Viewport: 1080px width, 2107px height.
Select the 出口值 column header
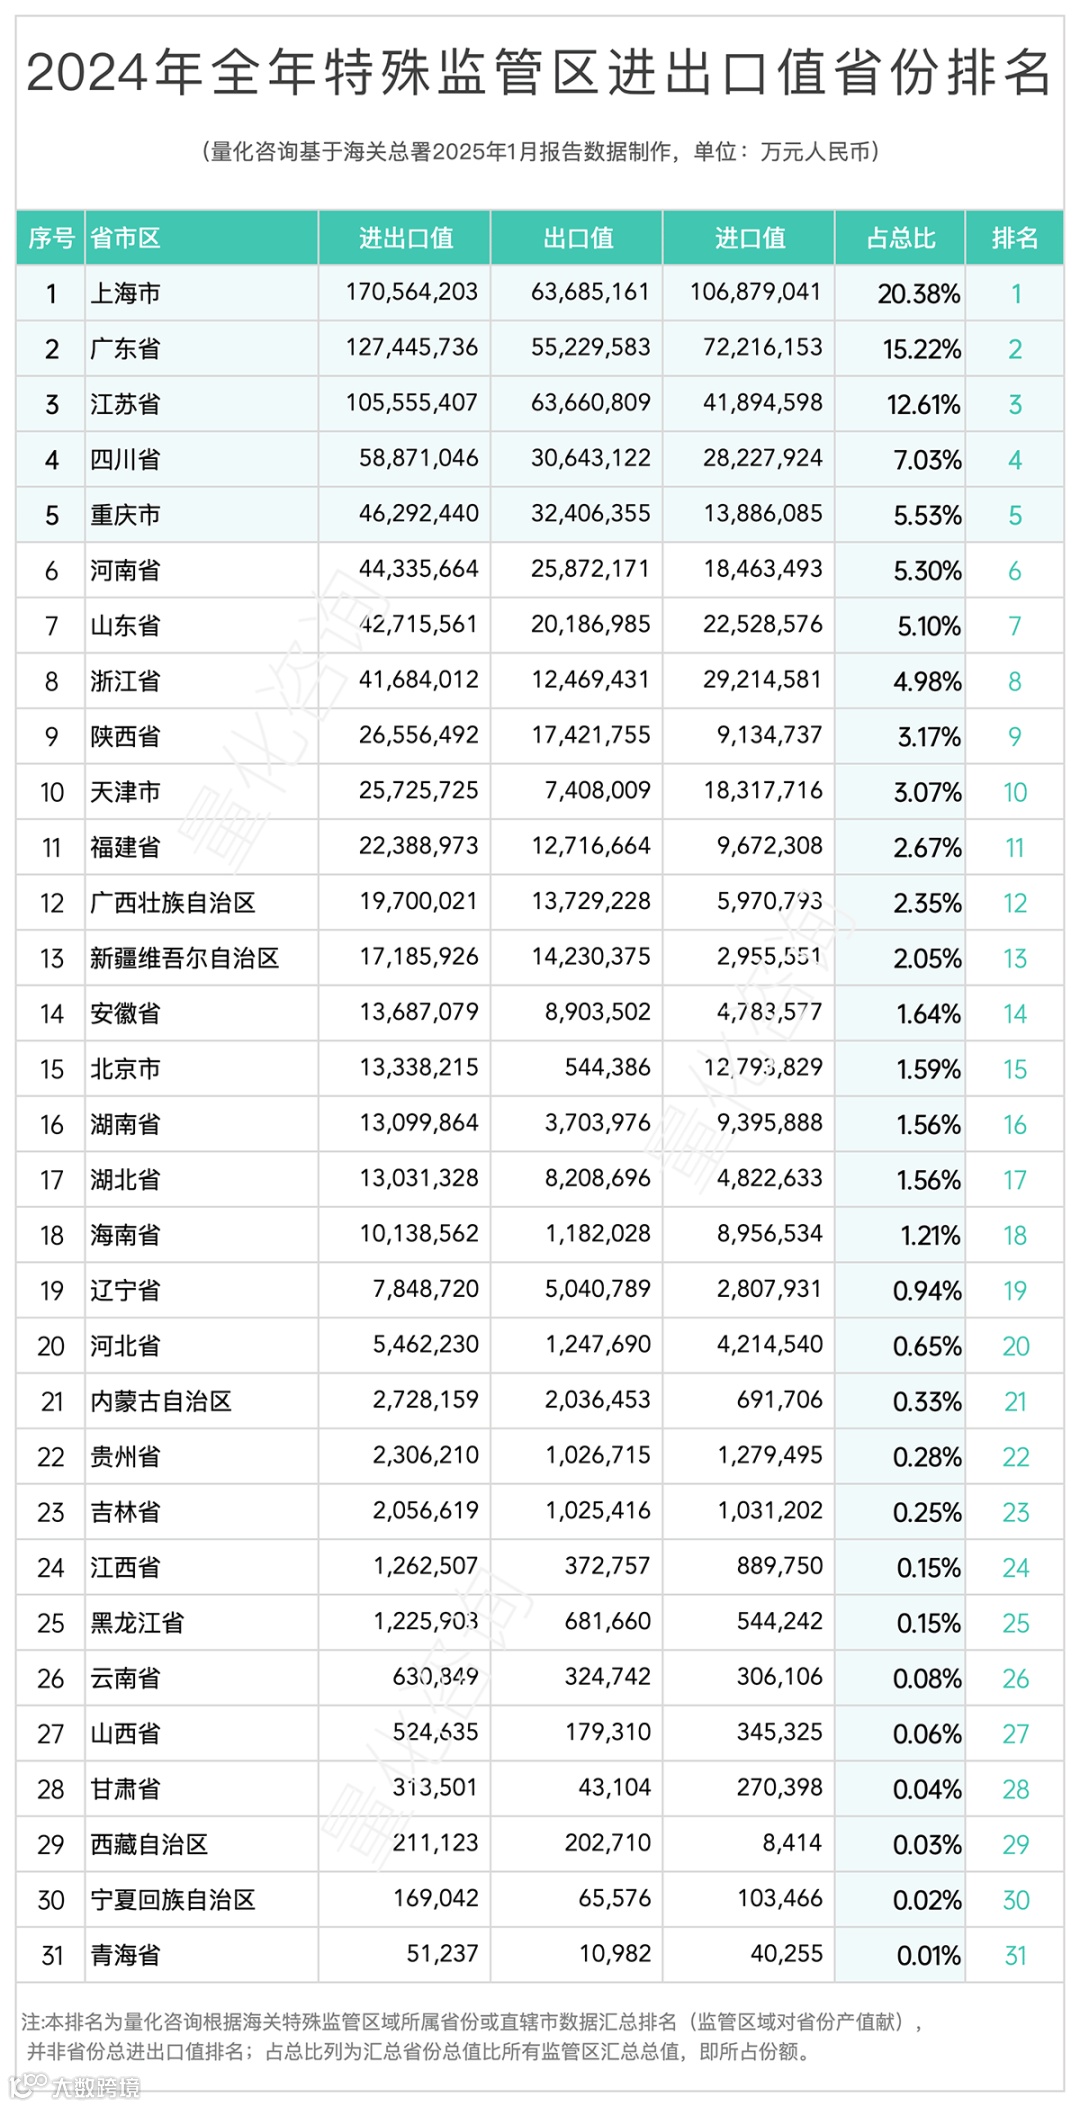(578, 238)
